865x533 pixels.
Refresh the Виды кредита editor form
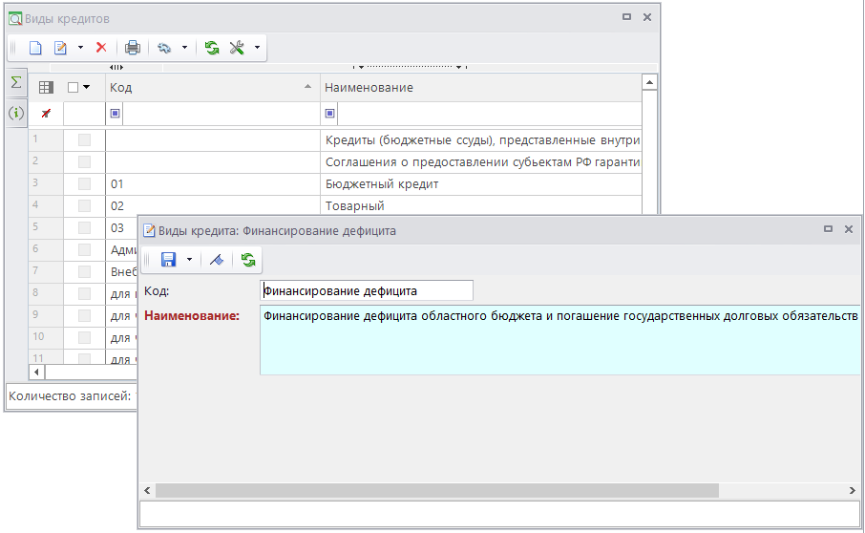point(248,260)
